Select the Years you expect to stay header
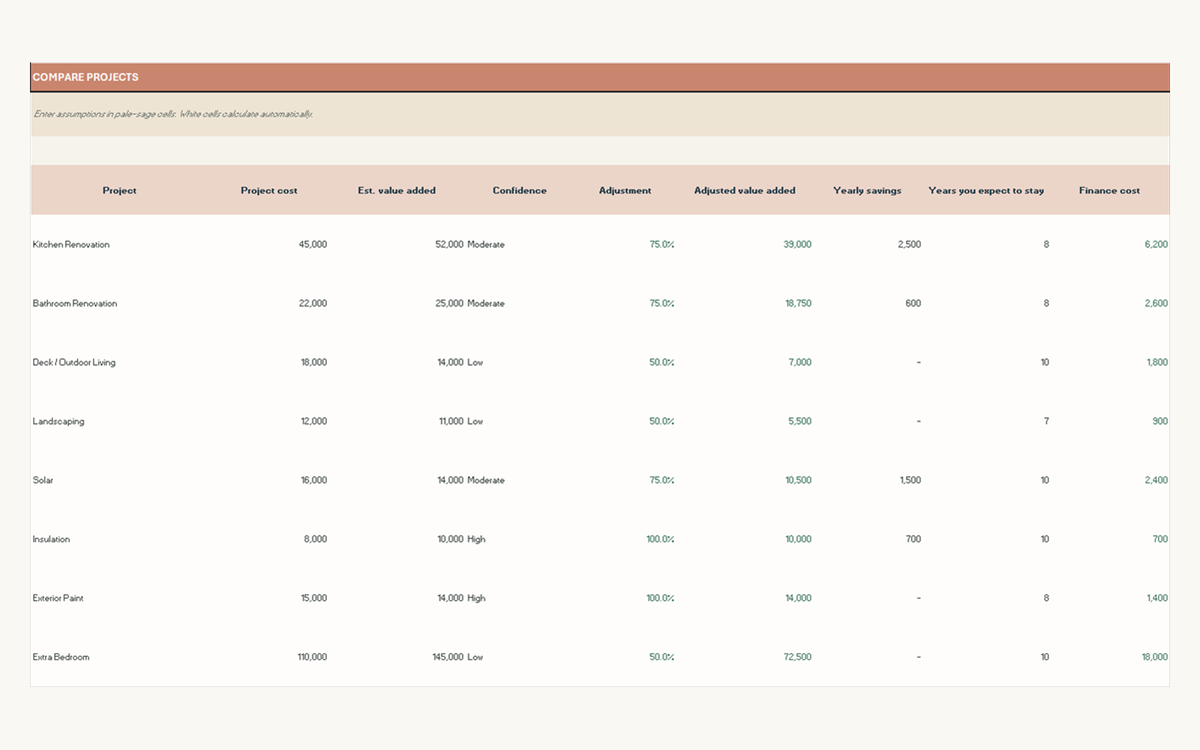 click(x=986, y=190)
